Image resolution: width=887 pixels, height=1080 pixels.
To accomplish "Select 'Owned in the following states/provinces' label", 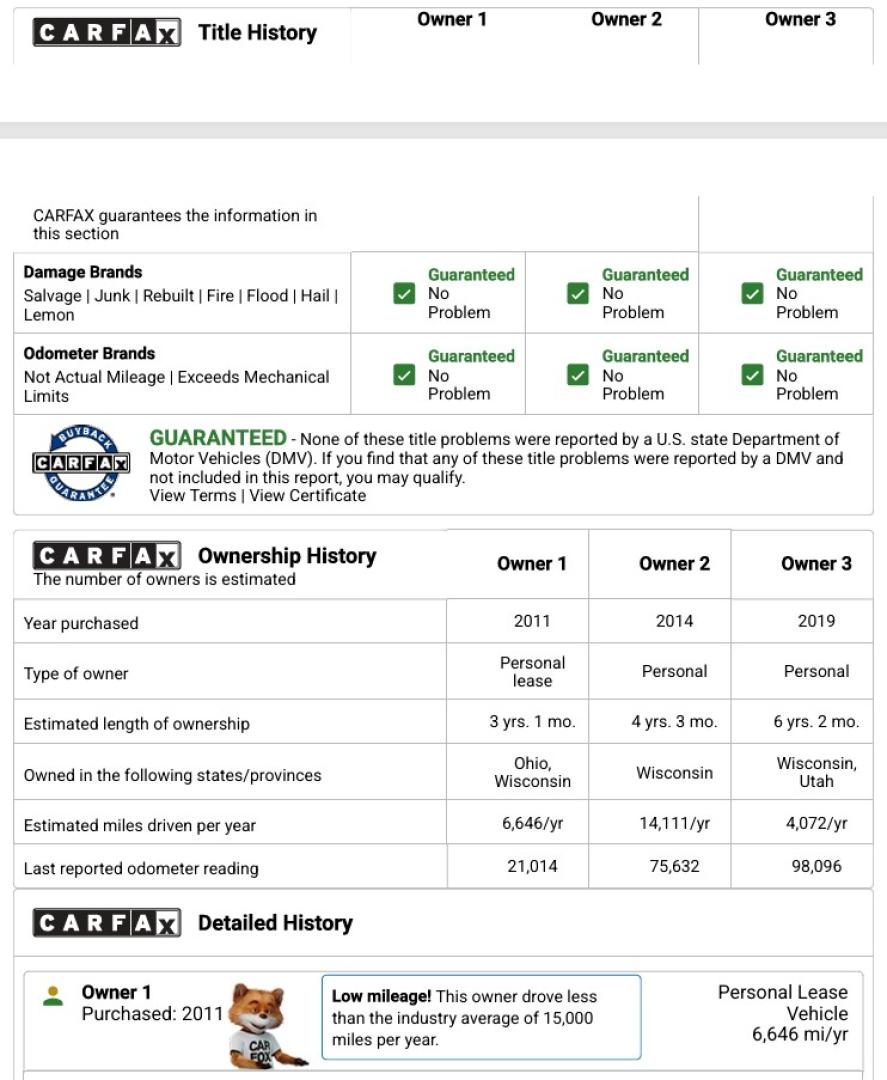I will [172, 775].
